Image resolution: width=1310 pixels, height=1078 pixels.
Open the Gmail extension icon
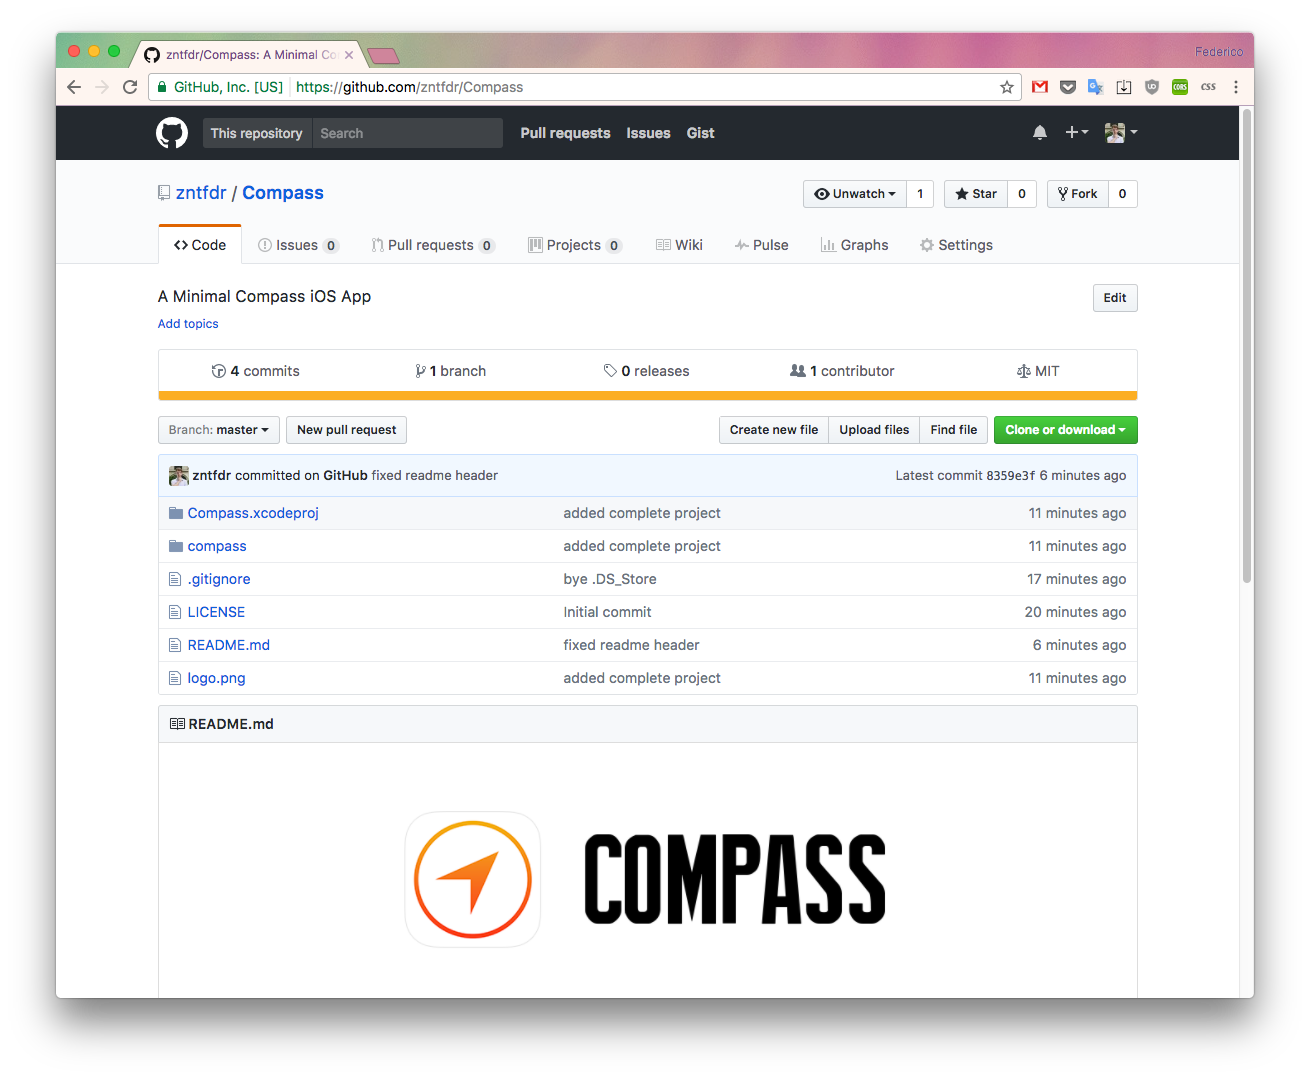[1040, 87]
